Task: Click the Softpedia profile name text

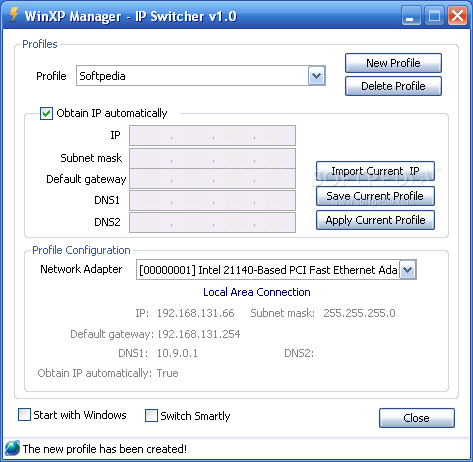Action: (x=102, y=76)
